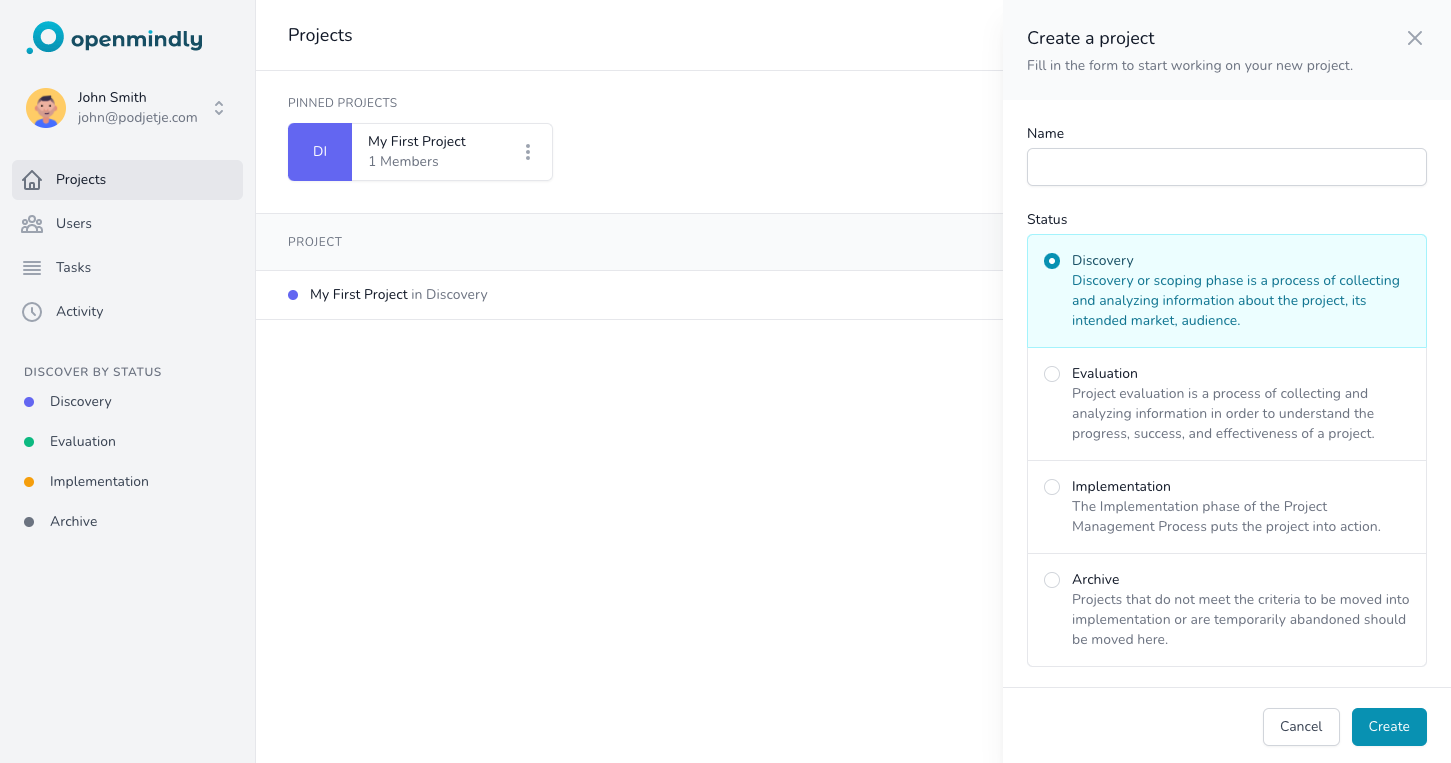Filter by Discovery status purple dot
1451x763 pixels.
click(29, 402)
